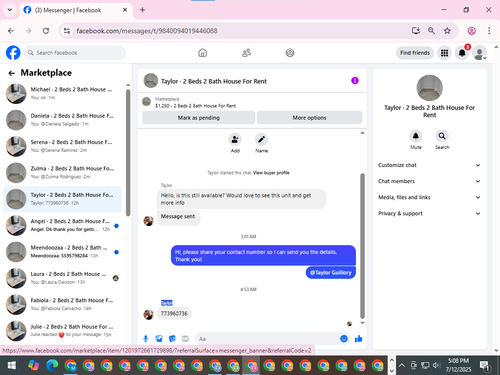Send a thumbs-up like
The width and height of the screenshot is (500, 375).
(x=359, y=339)
